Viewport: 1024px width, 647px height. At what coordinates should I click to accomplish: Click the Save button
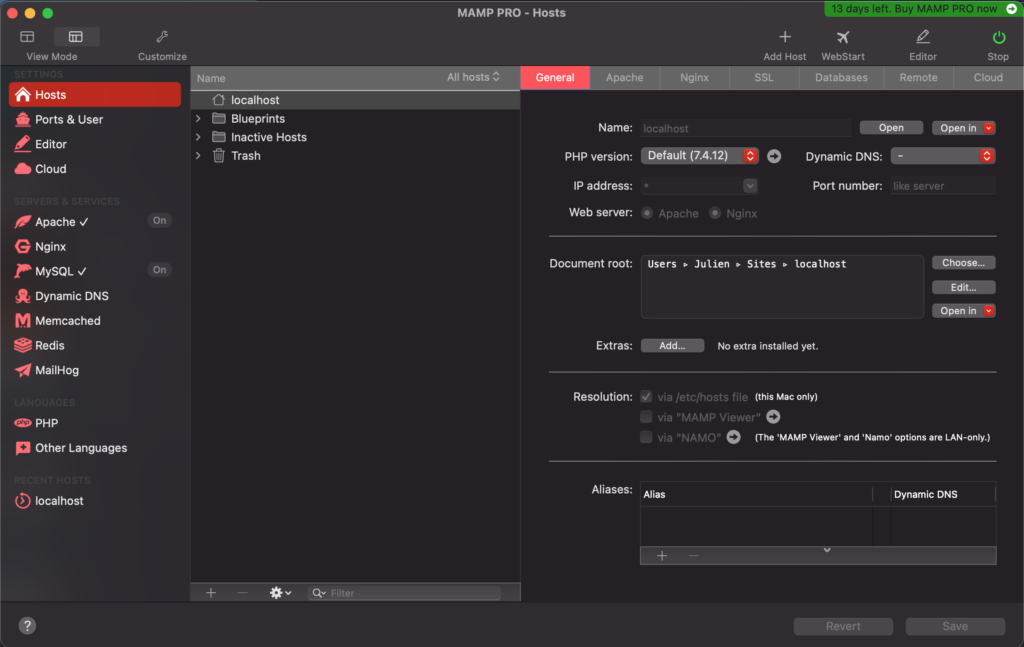click(x=955, y=626)
